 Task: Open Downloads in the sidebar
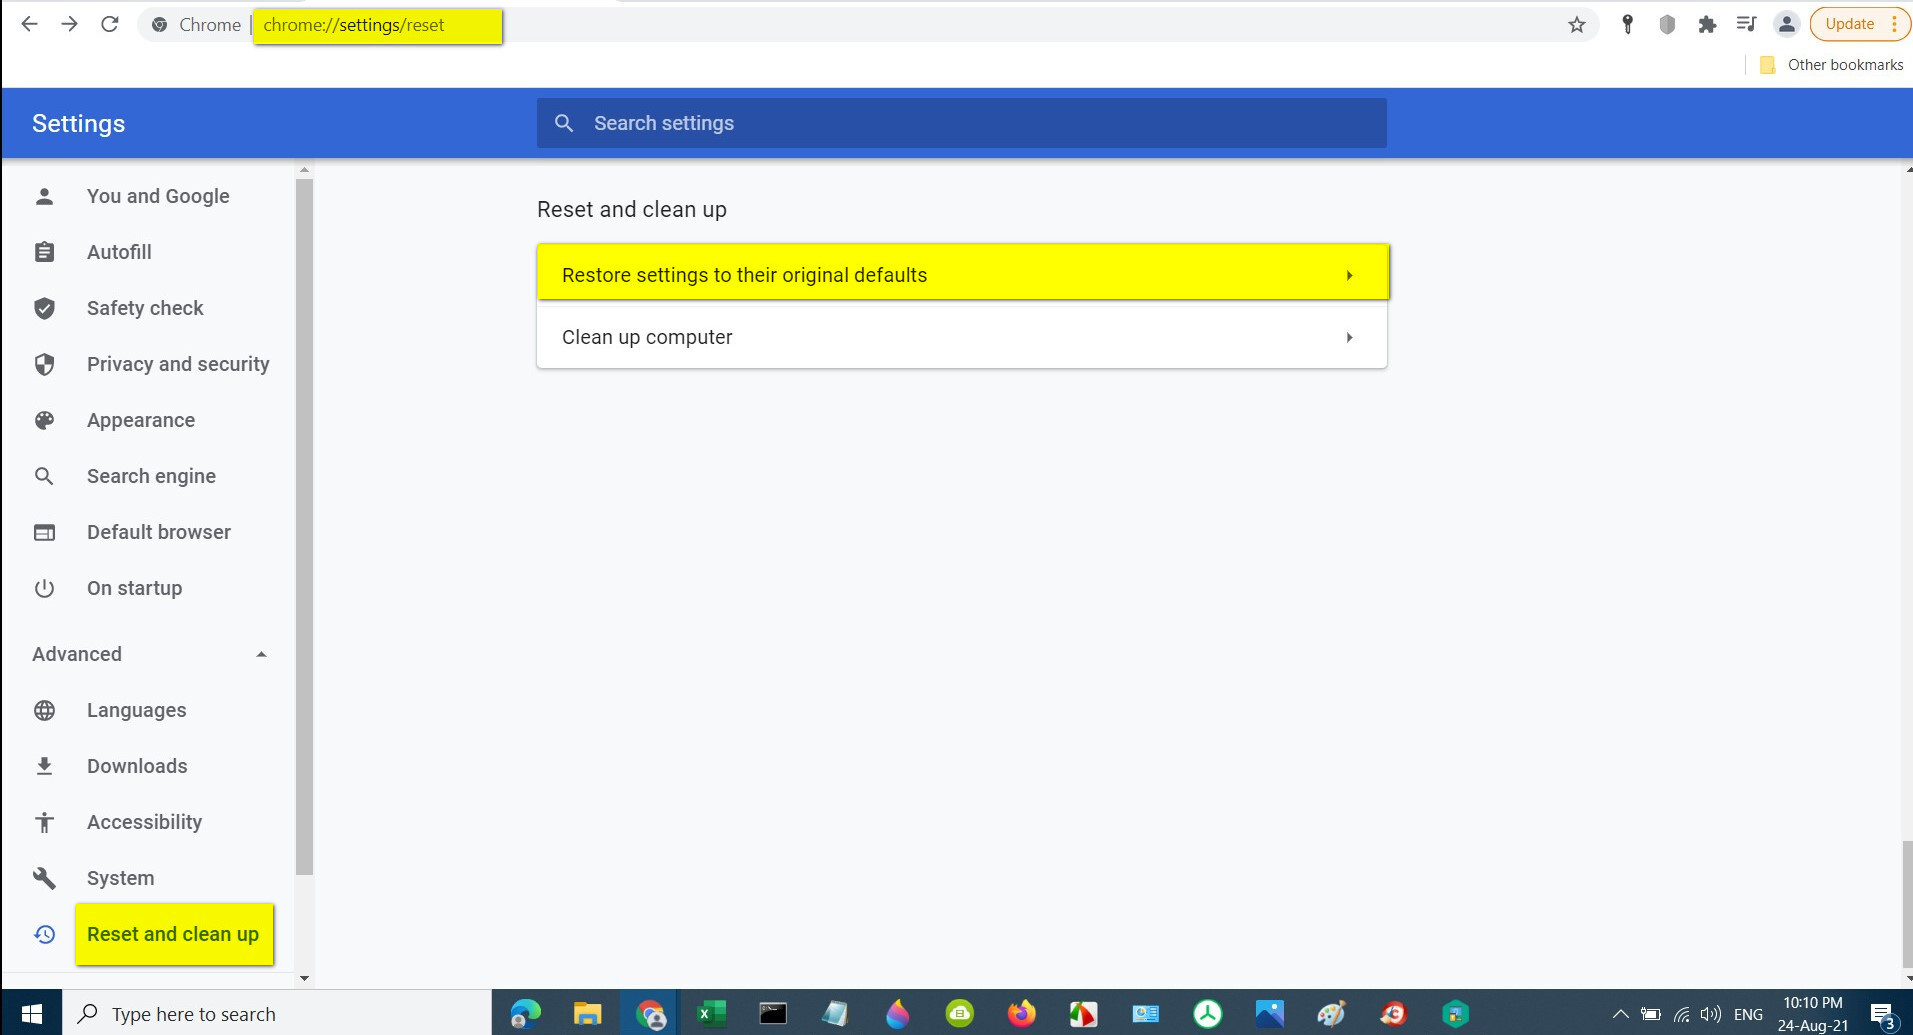tap(137, 766)
